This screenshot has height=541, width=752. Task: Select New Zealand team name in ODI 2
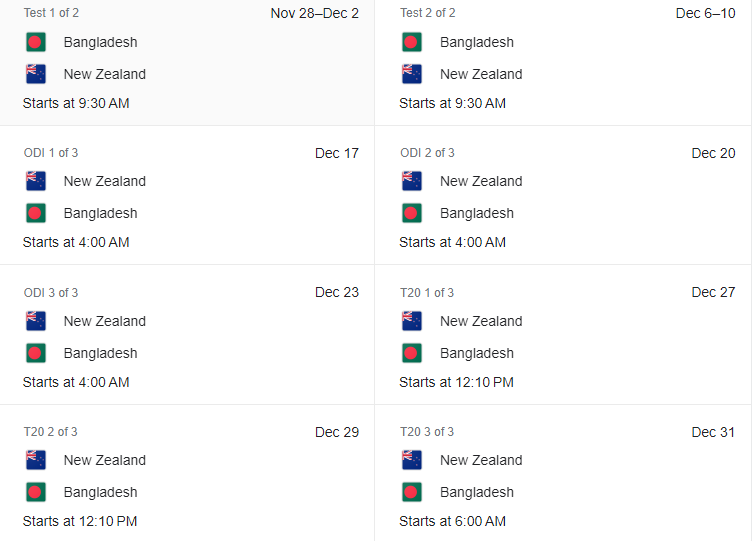[481, 181]
